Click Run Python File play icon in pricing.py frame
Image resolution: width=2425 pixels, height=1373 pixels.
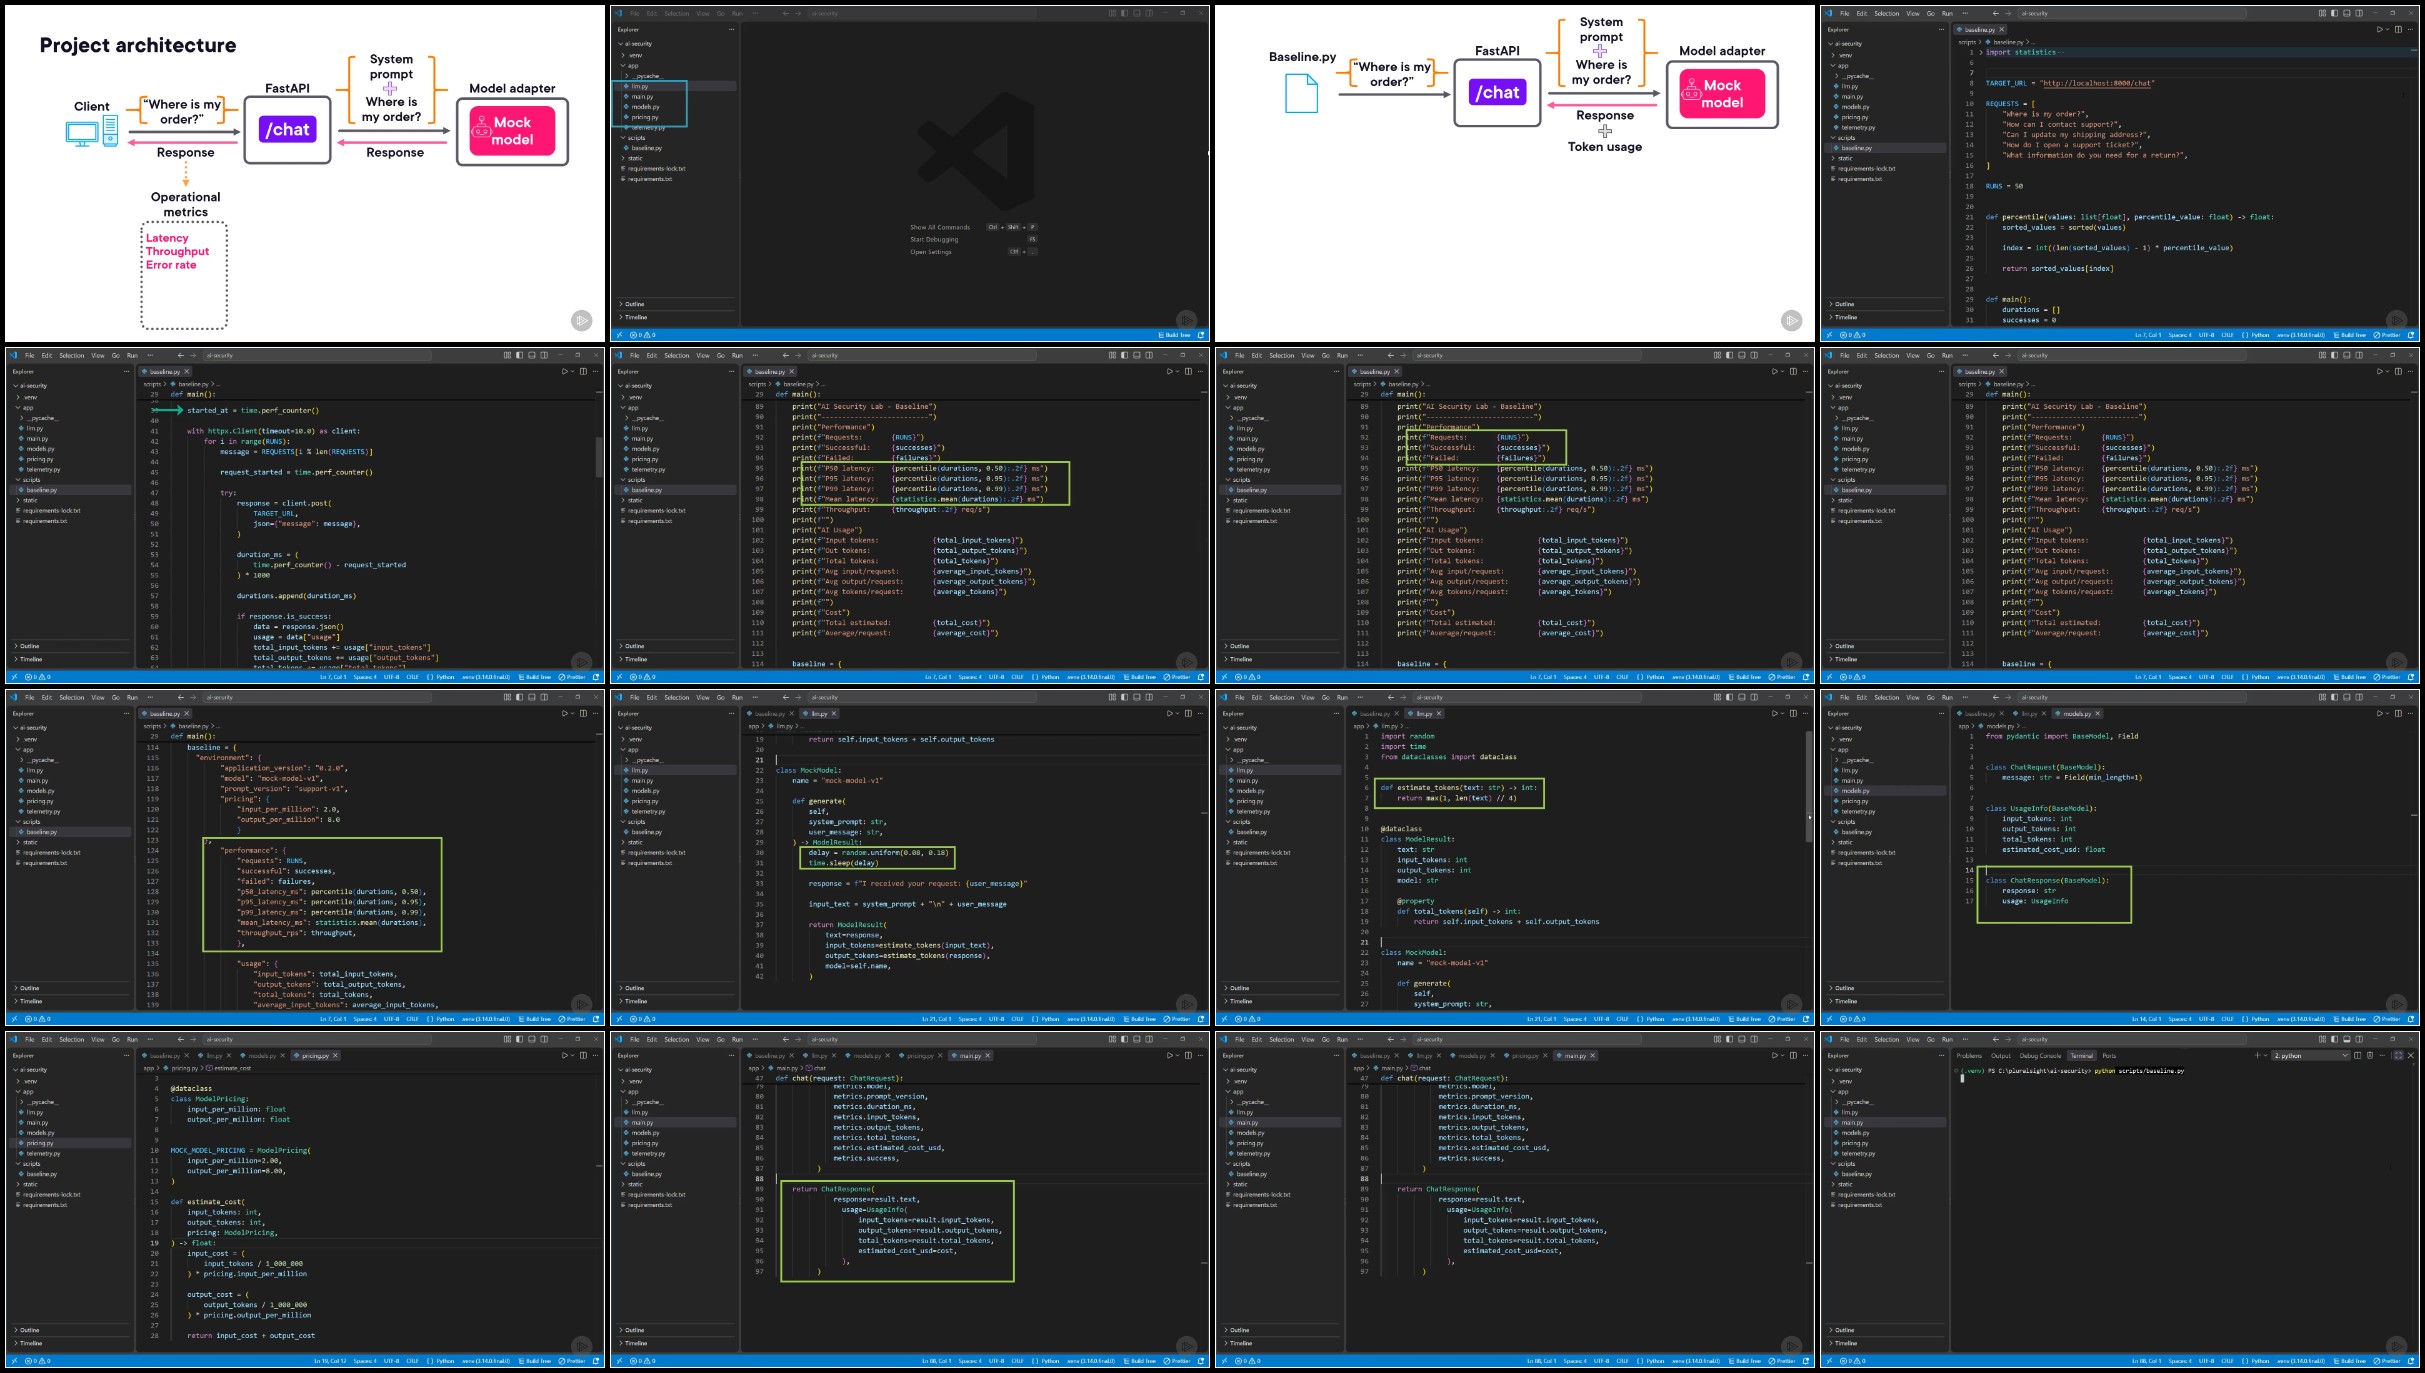click(x=564, y=1055)
